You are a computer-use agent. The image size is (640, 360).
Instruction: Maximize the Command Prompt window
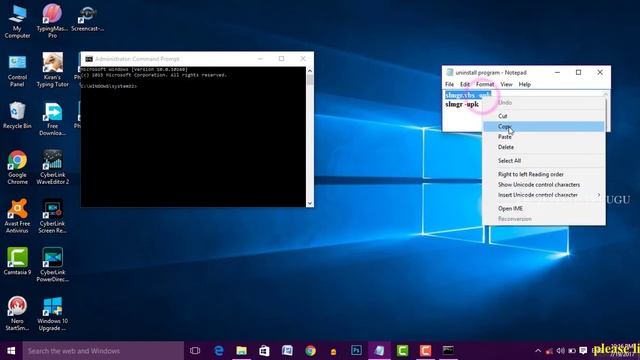281,59
